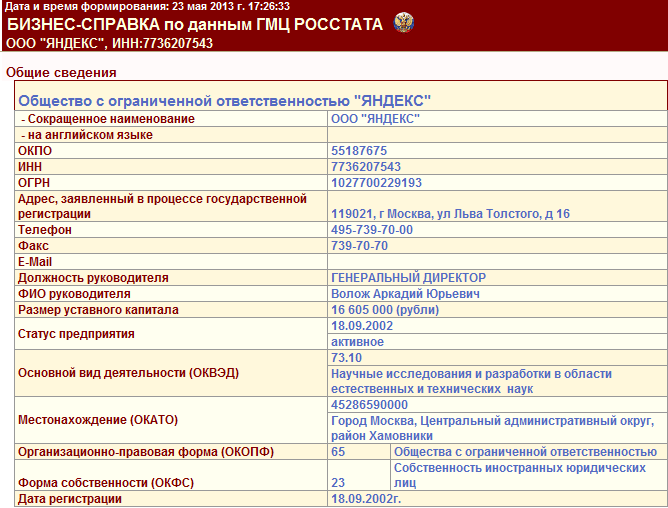Select phone number 495-739-70-00
This screenshot has height=508, width=668.
(x=372, y=230)
